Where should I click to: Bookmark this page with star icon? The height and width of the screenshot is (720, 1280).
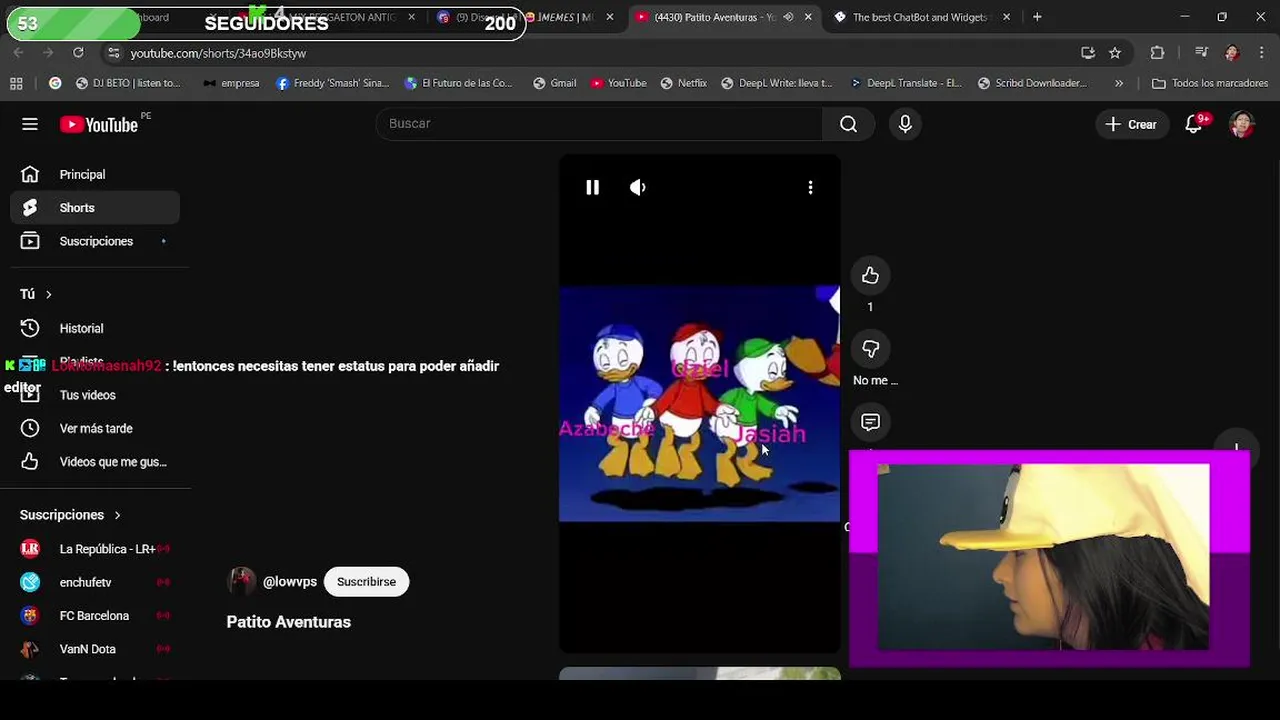tap(1115, 52)
